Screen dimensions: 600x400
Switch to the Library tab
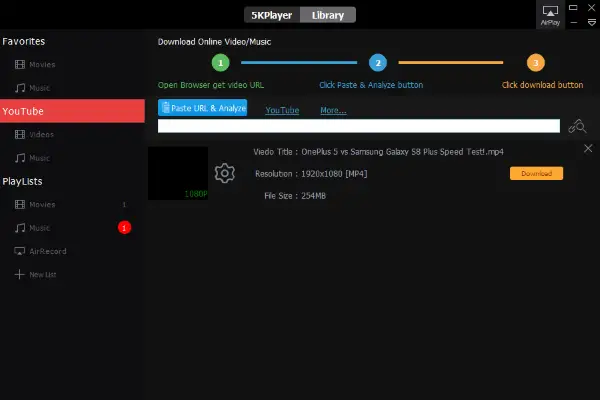(328, 15)
